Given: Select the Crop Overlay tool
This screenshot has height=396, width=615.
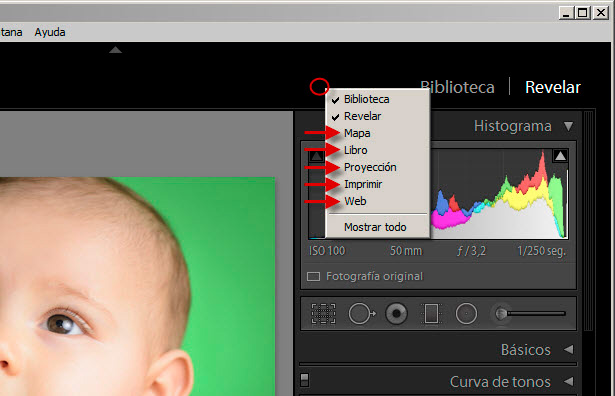Looking at the screenshot, I should pyautogui.click(x=323, y=314).
